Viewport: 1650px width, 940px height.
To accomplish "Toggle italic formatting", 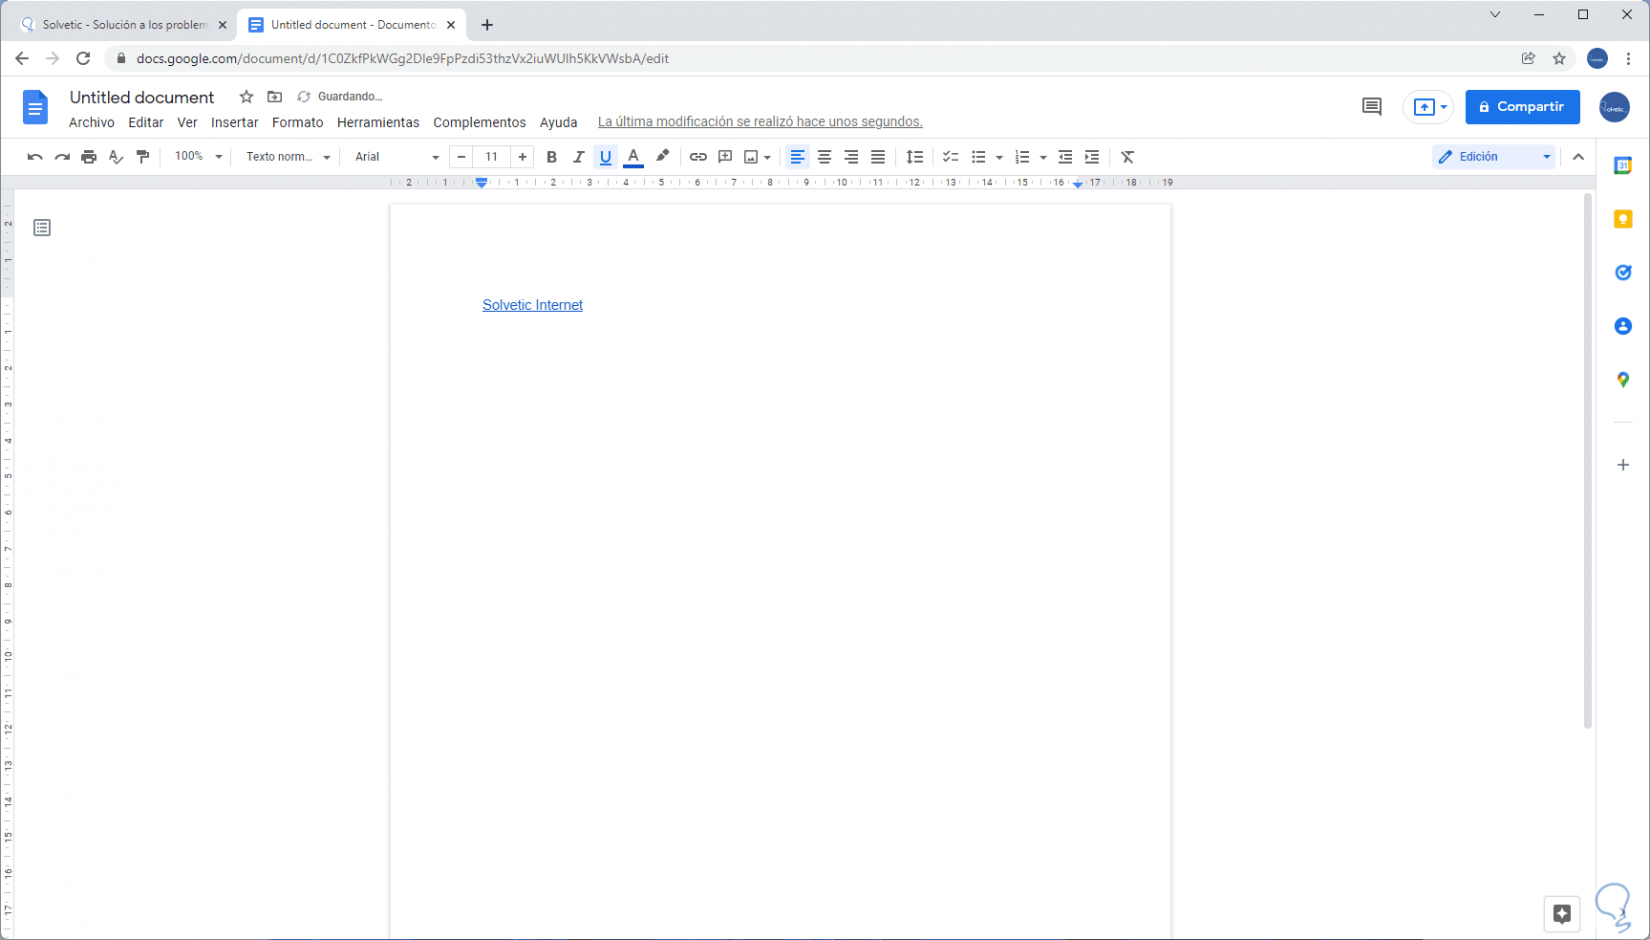I will (578, 157).
